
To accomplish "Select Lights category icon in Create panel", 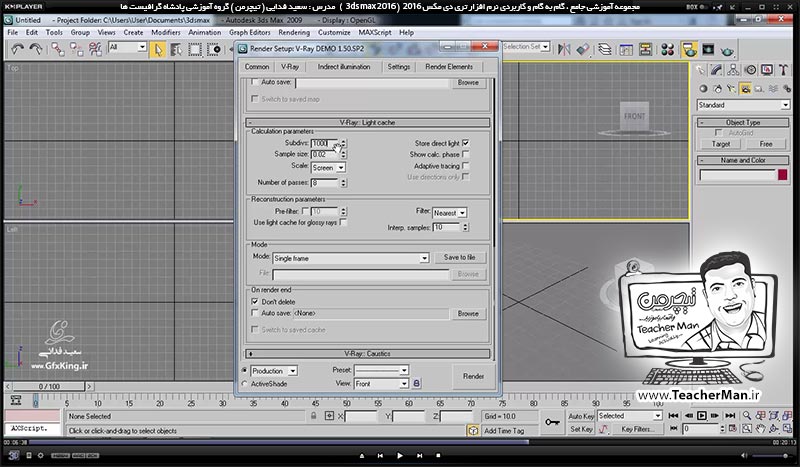I will (x=731, y=88).
